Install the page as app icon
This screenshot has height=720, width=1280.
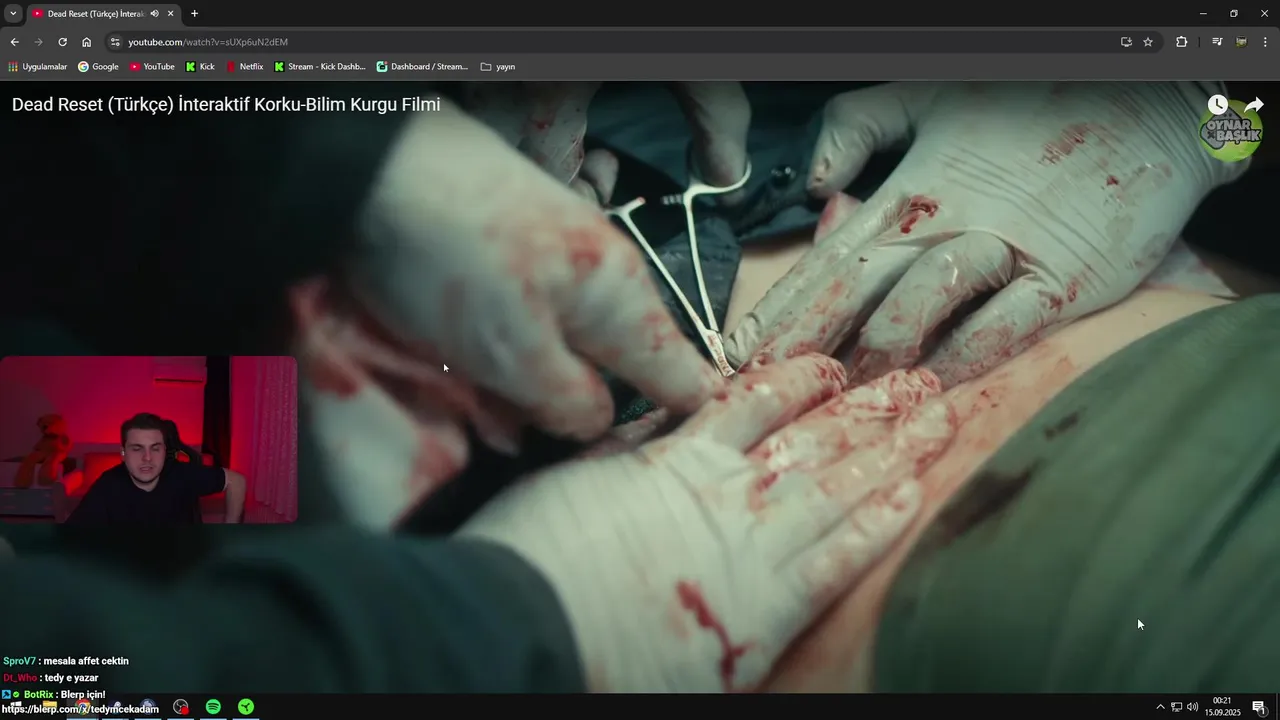click(x=1126, y=42)
